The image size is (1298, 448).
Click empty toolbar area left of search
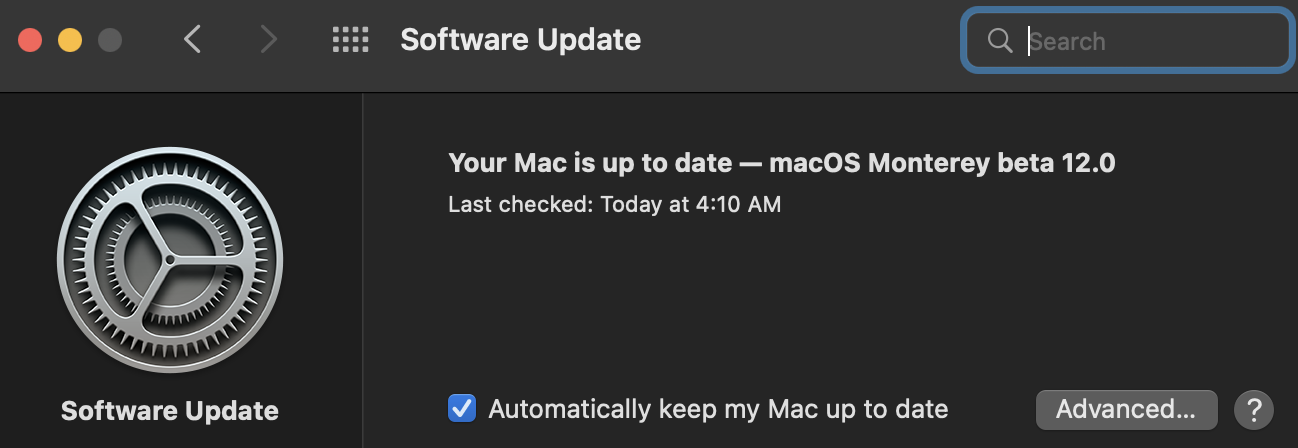pos(800,40)
